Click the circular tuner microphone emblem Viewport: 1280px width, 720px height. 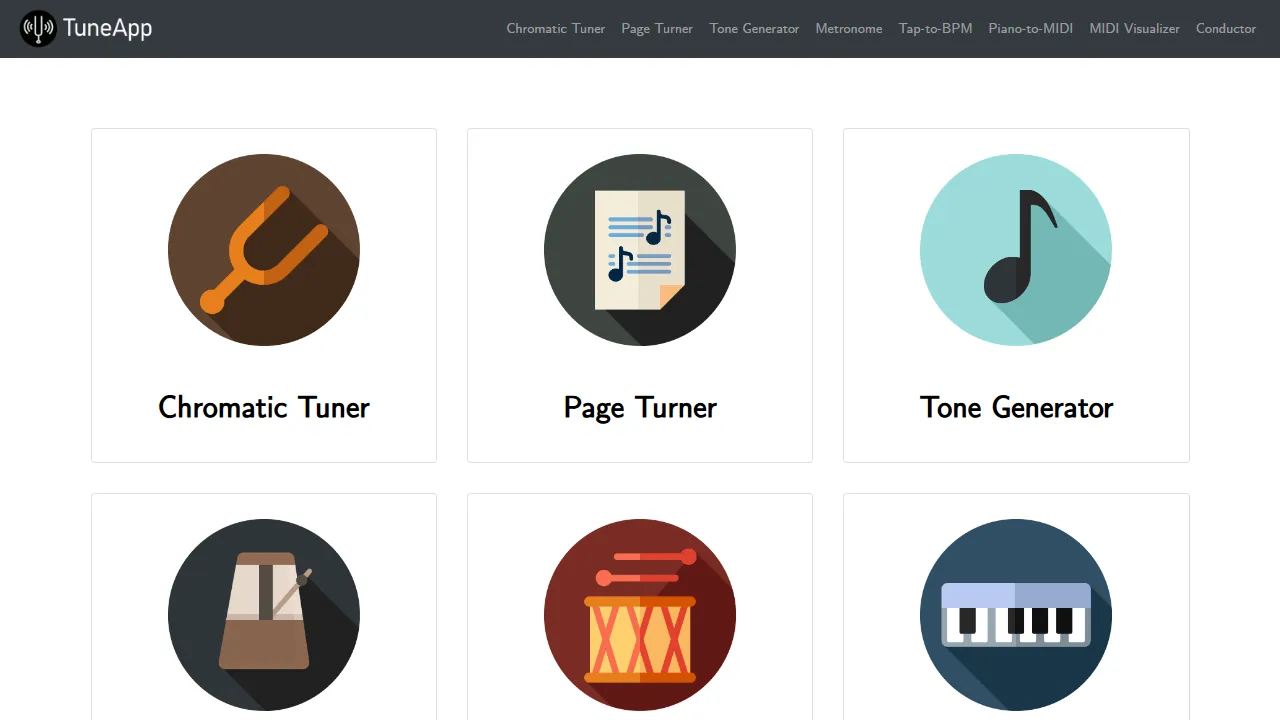point(38,28)
